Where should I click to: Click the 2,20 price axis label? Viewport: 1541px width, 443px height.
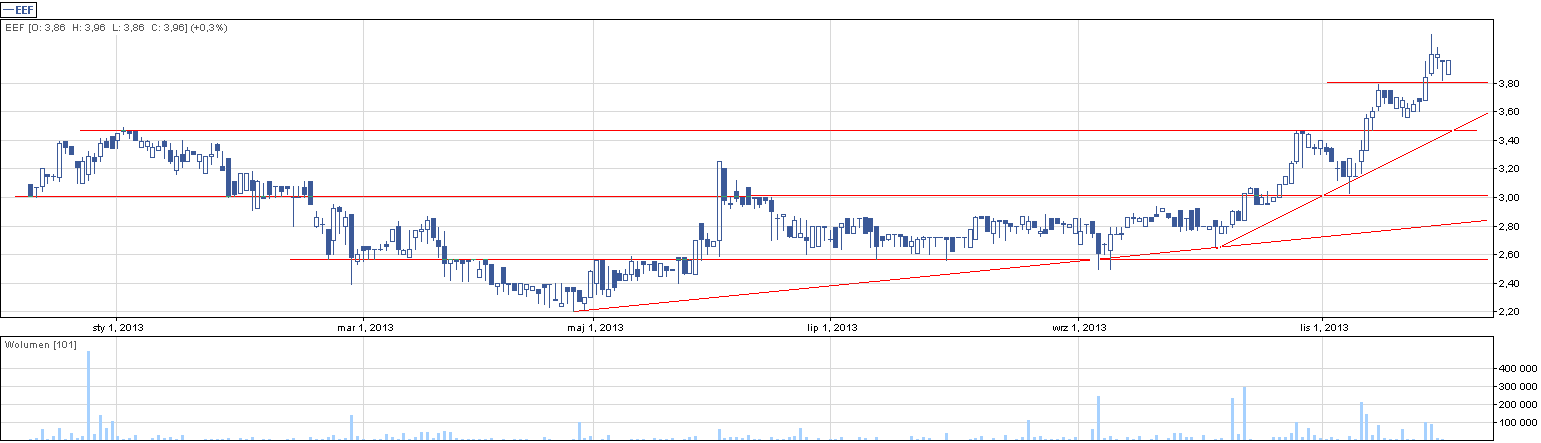click(1507, 313)
